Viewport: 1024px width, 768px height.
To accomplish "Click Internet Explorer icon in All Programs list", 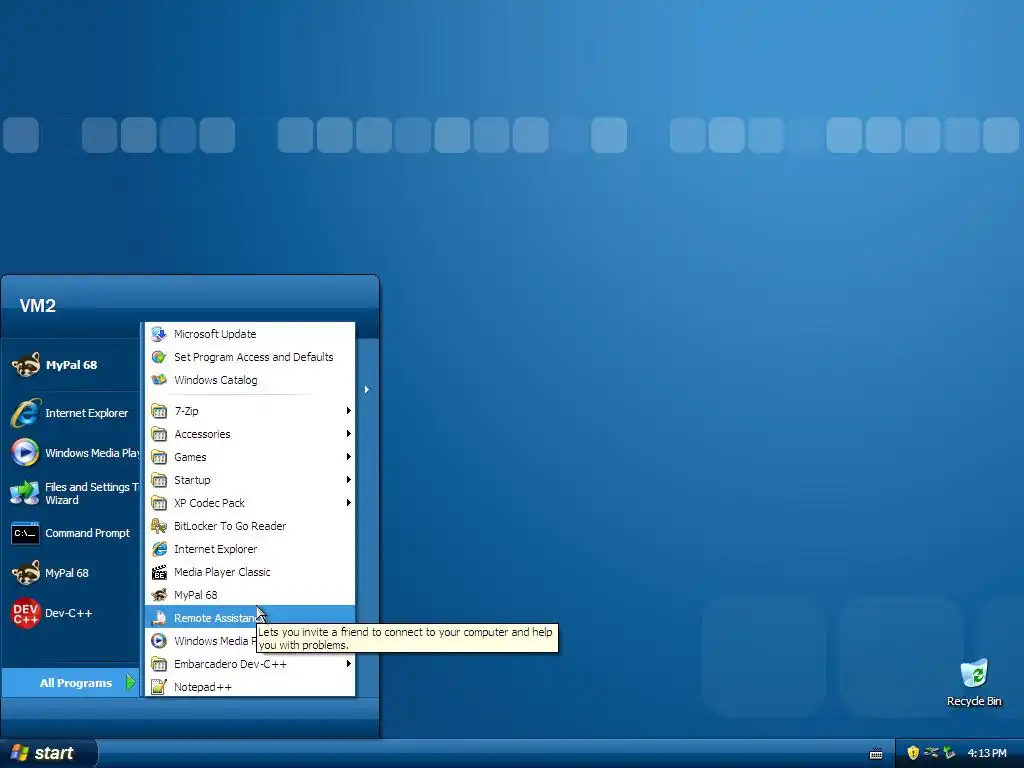I will (159, 549).
